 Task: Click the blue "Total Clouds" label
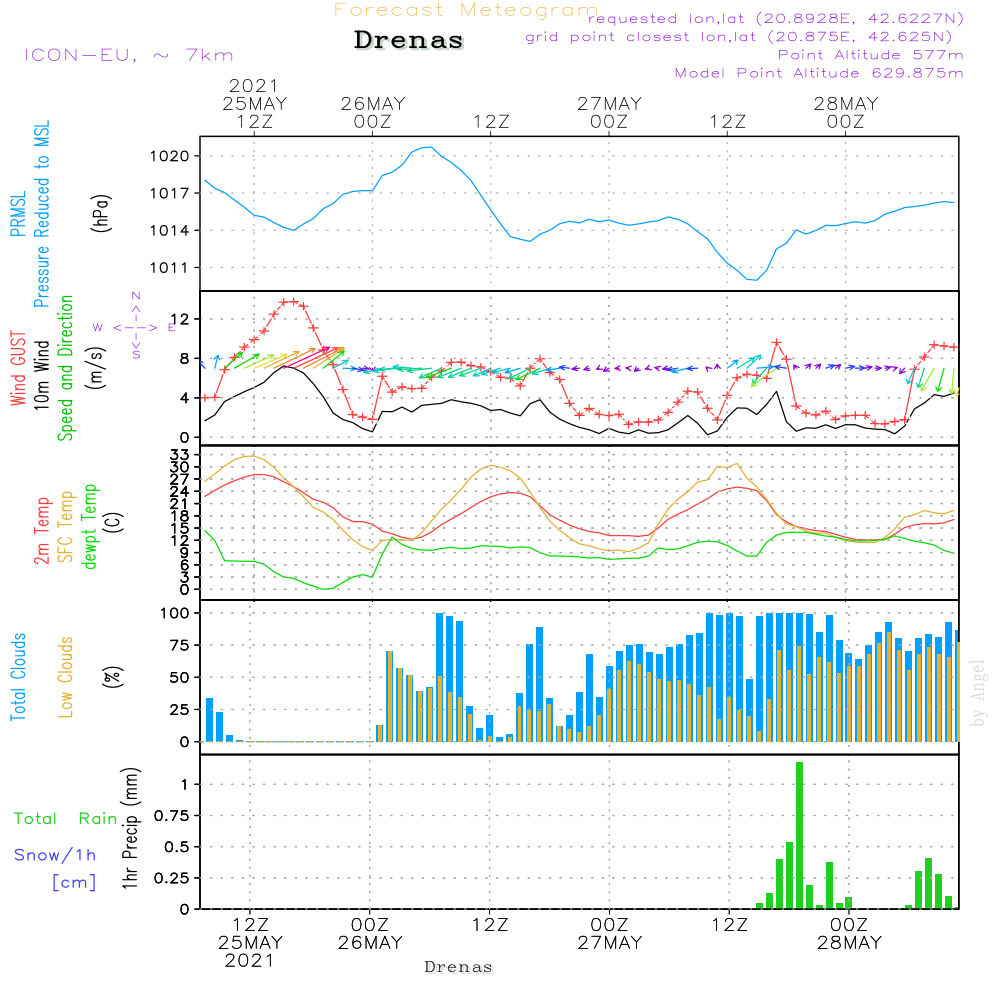click(18, 677)
